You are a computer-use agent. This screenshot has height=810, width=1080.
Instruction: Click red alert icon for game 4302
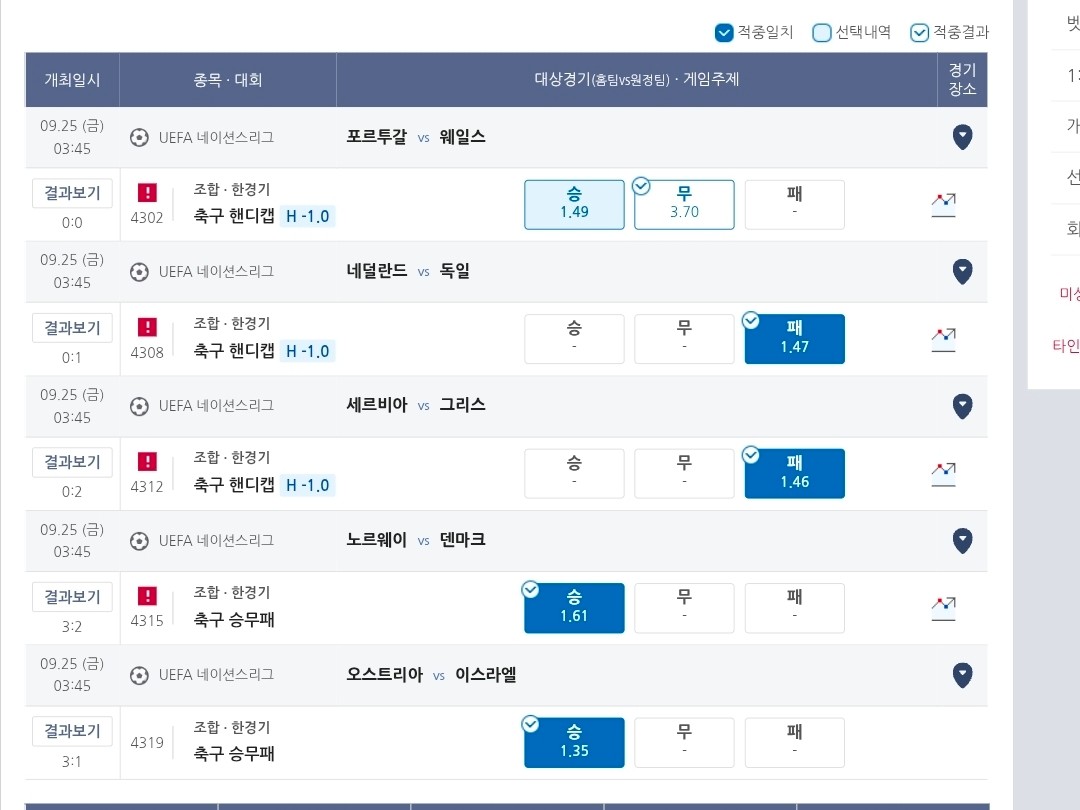click(147, 192)
